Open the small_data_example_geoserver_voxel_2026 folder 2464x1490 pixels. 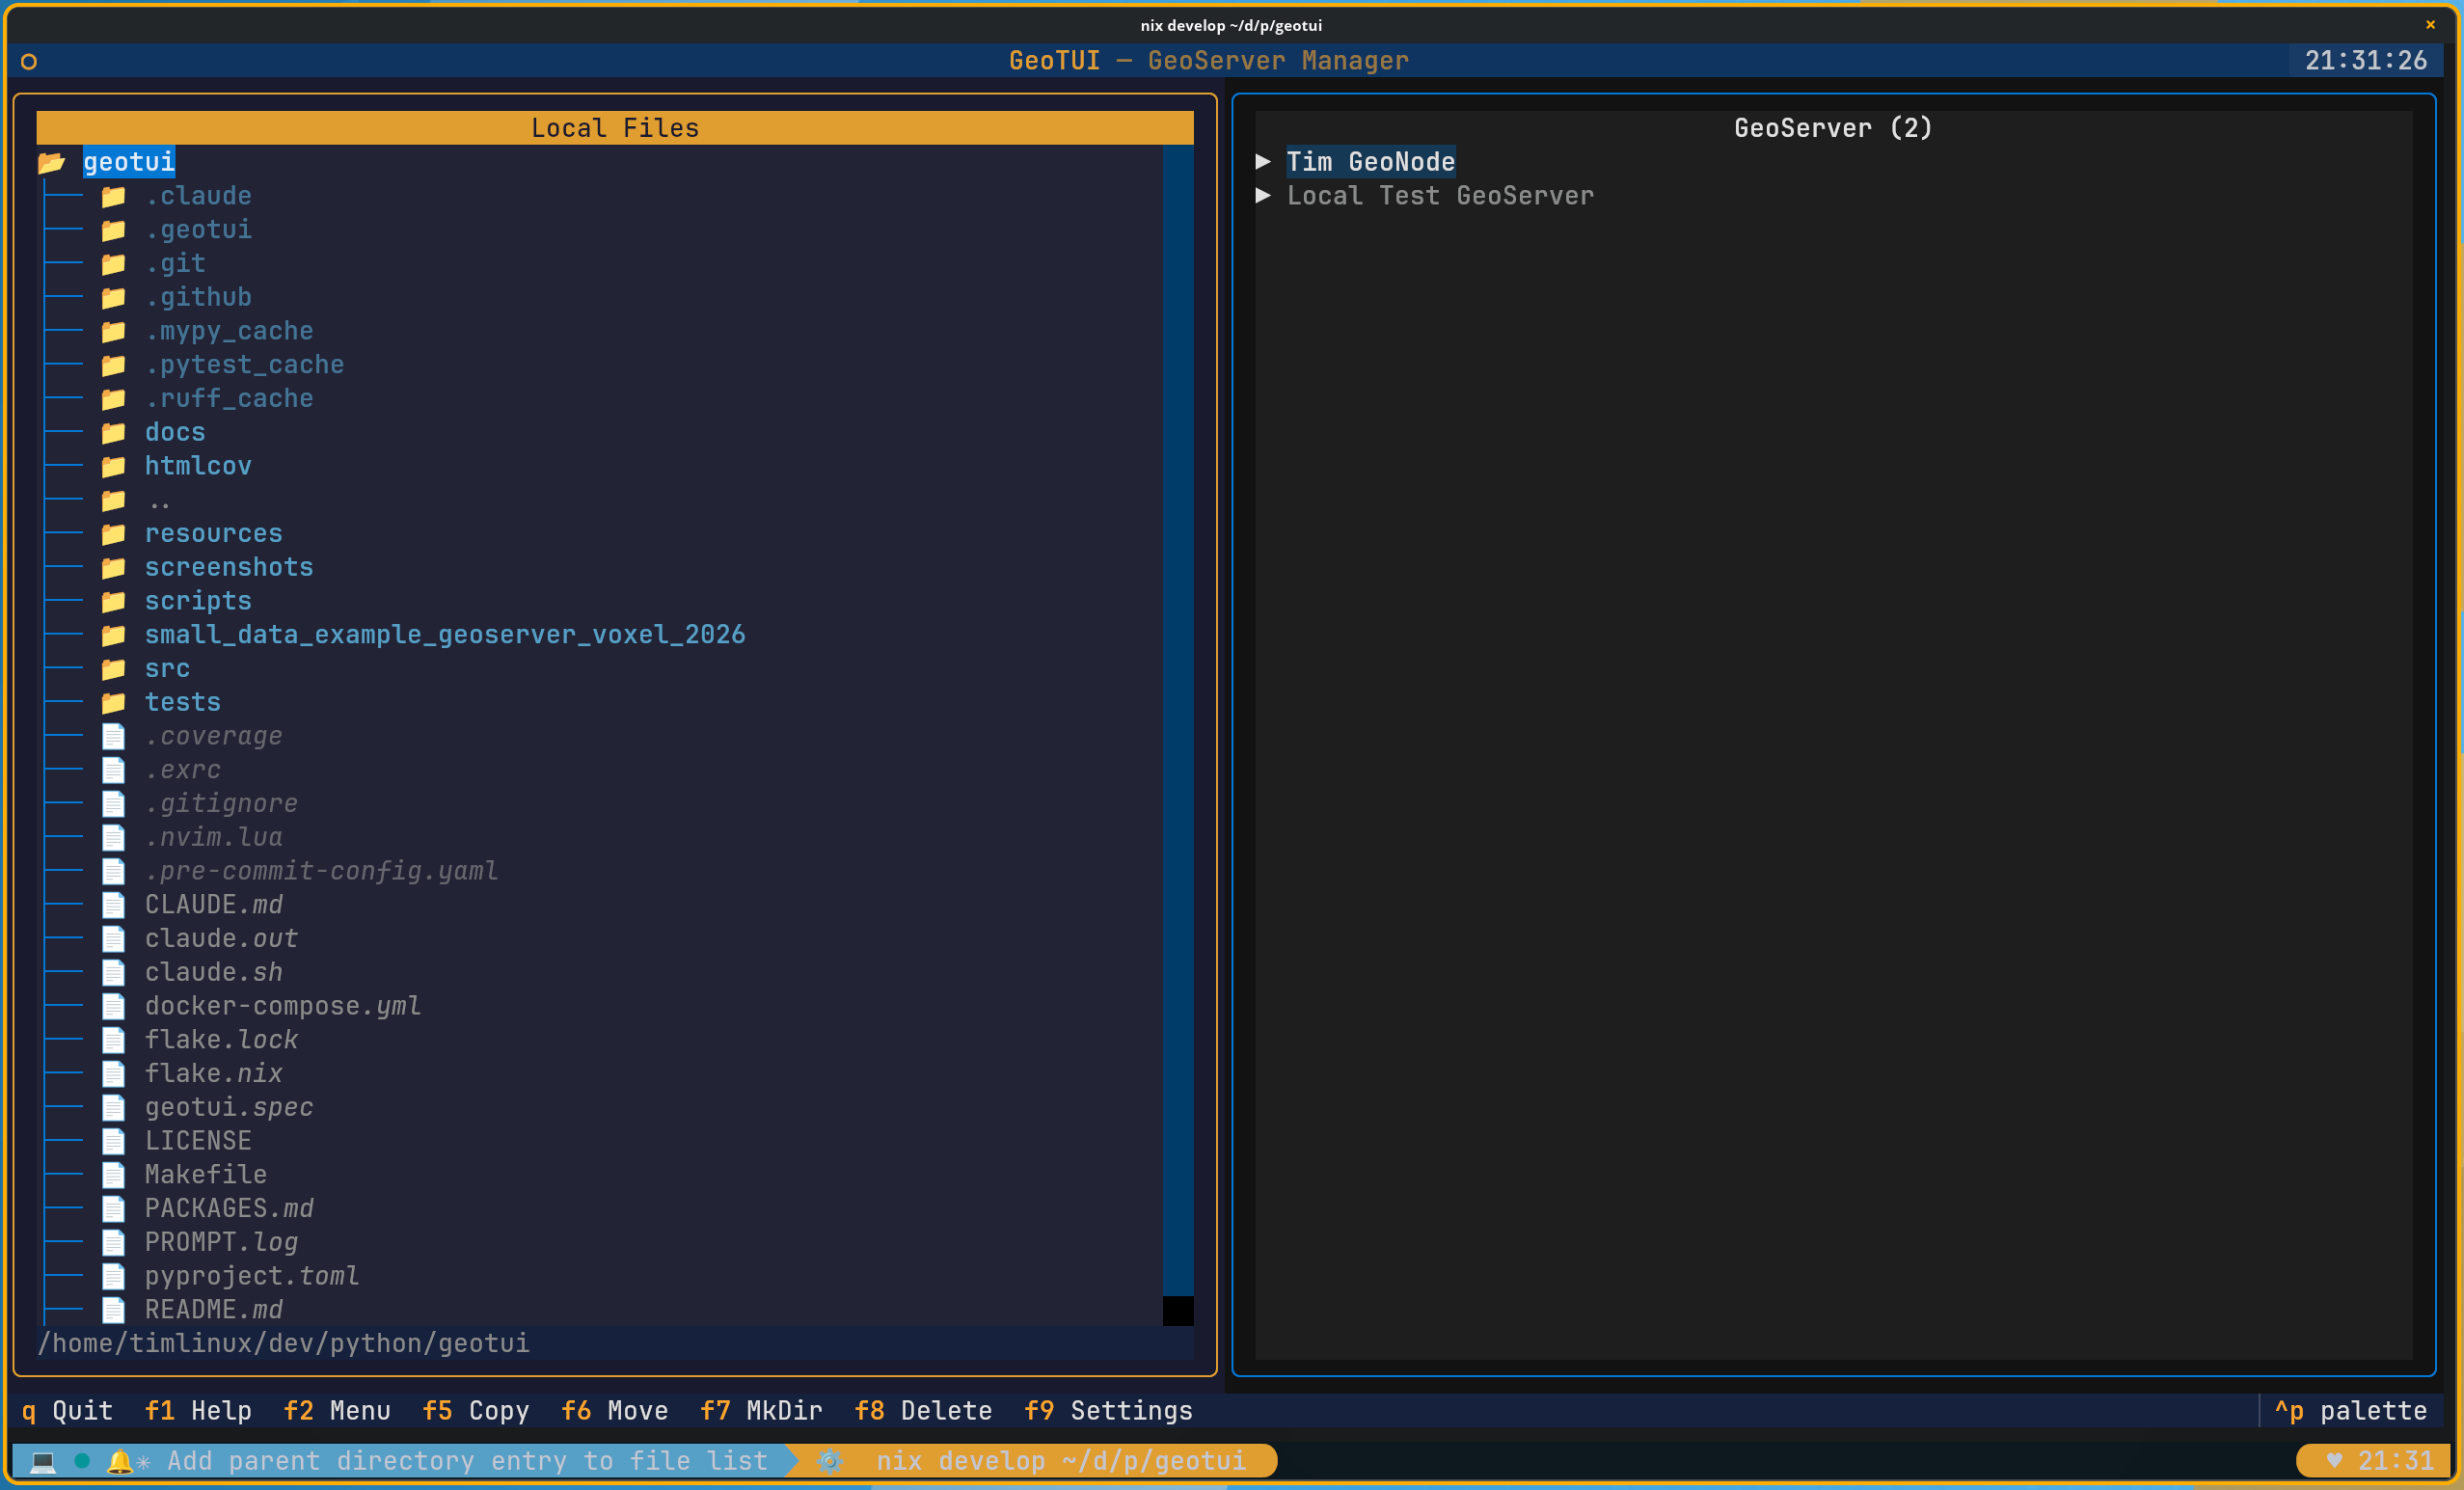(x=445, y=635)
